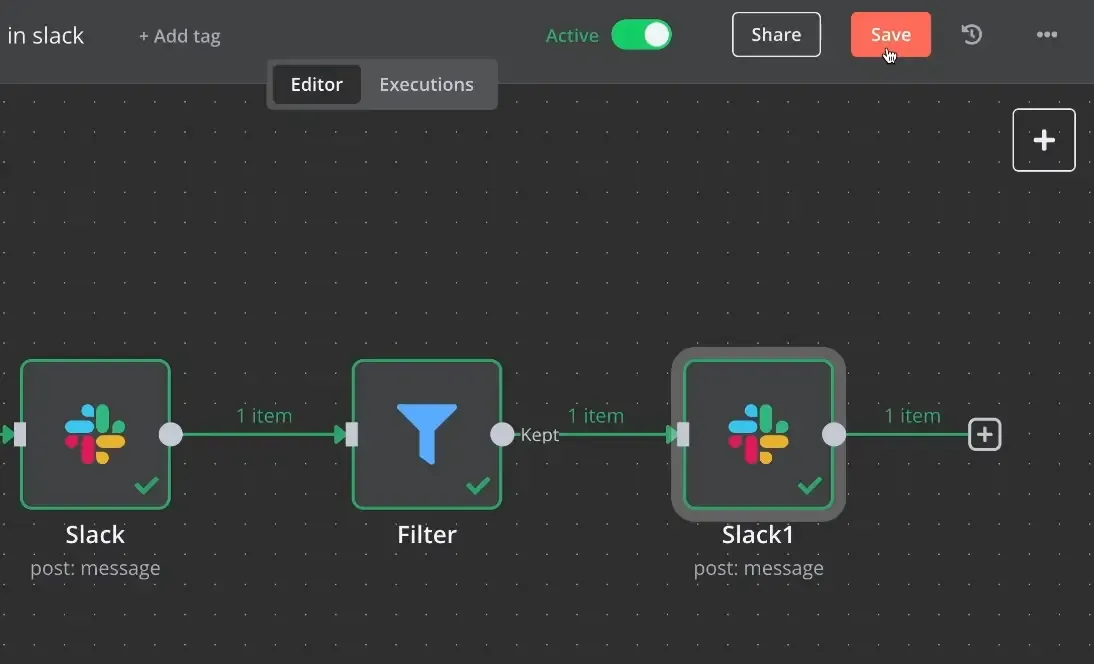The height and width of the screenshot is (664, 1094).
Task: Switch to the Executions tab
Action: [426, 85]
